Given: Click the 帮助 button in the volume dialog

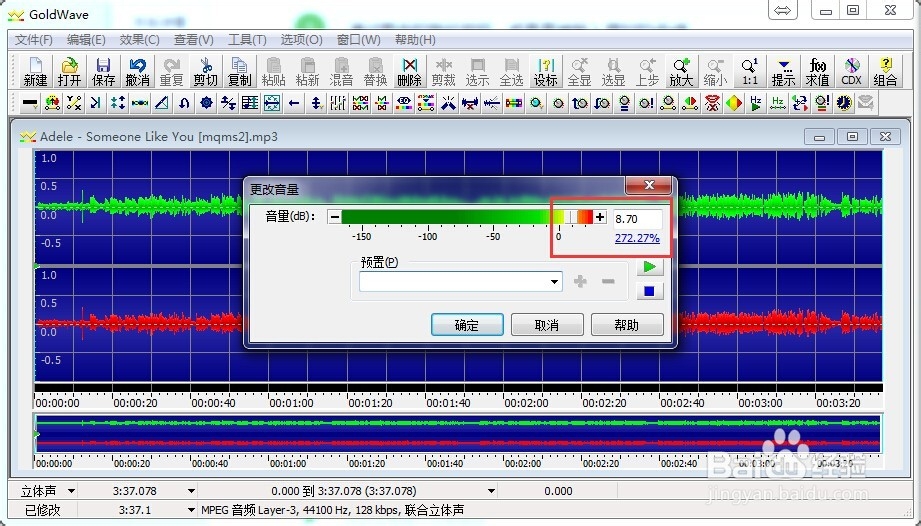Looking at the screenshot, I should (627, 325).
